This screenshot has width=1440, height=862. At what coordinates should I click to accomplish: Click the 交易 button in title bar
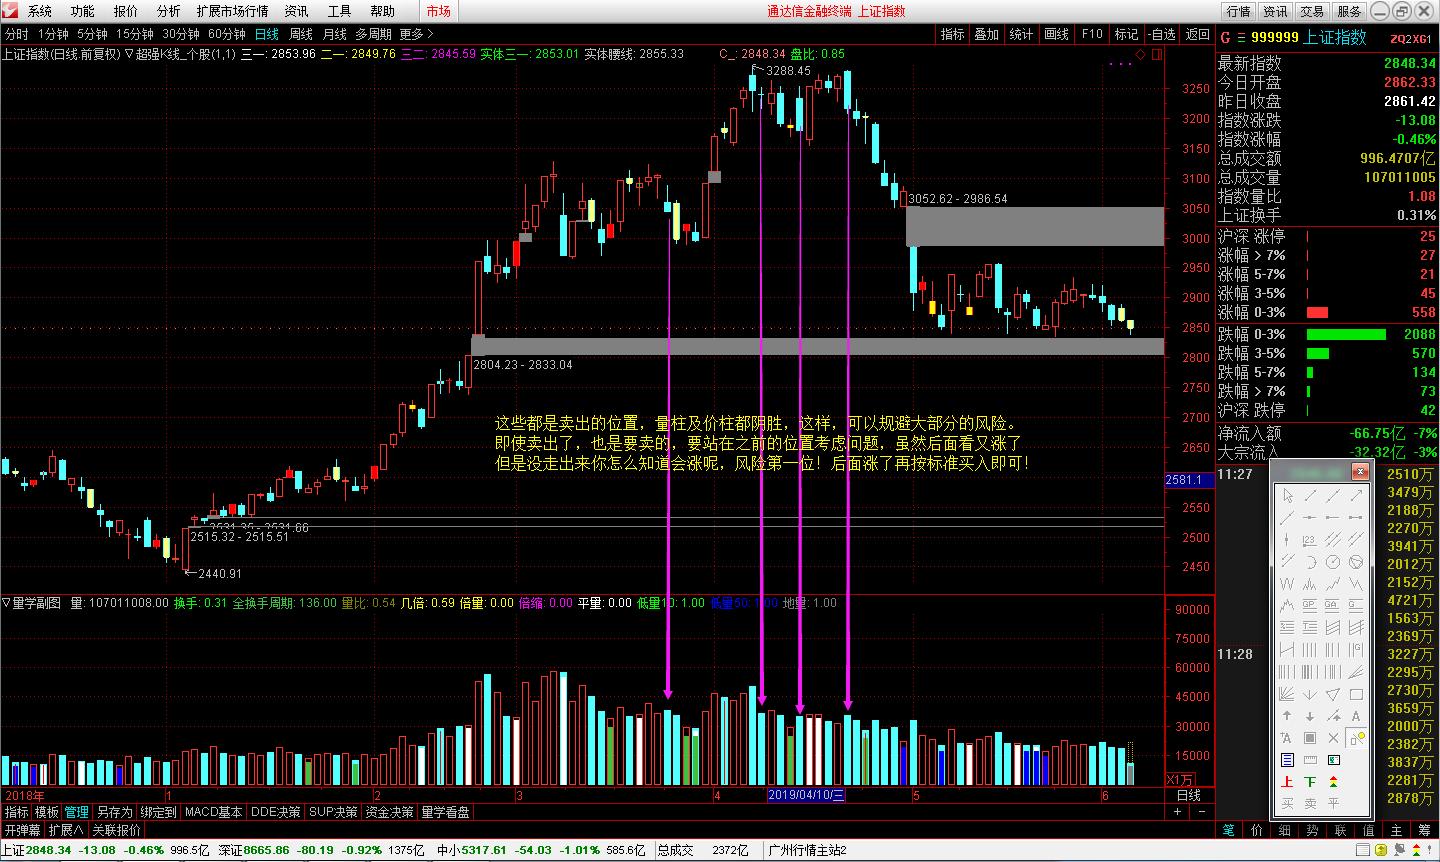pos(1312,11)
